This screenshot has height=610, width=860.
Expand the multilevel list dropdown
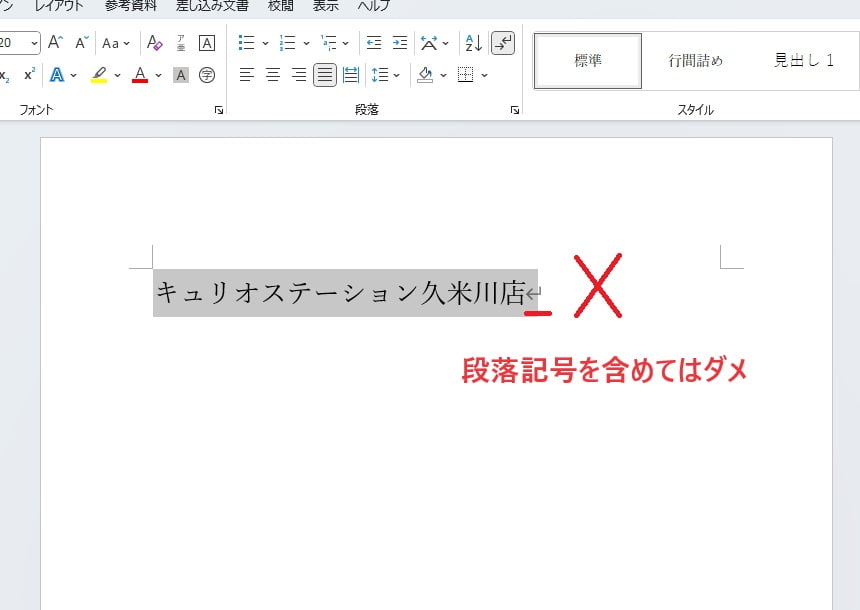tap(346, 43)
